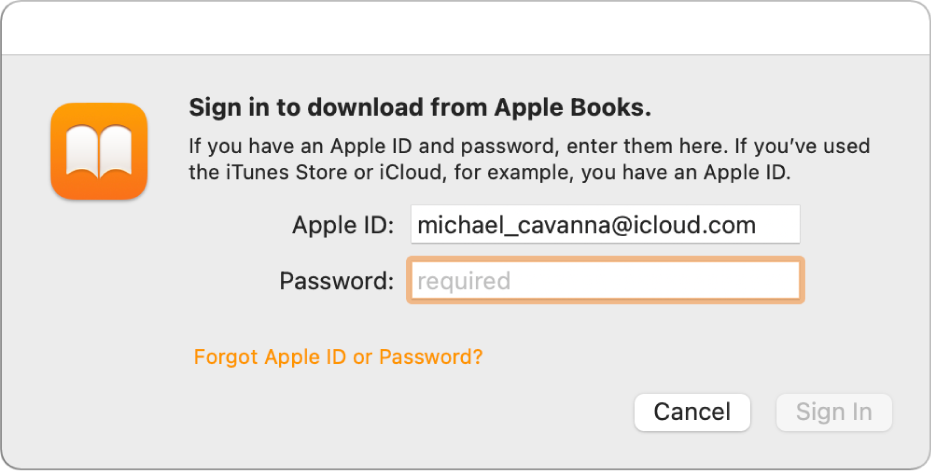
Task: Click the "Apple ID:" field label
Action: 345,226
